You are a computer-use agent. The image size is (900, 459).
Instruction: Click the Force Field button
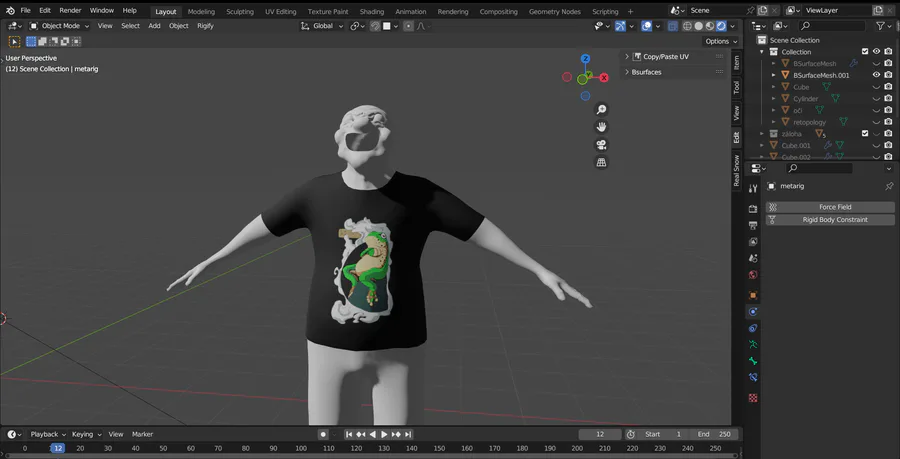point(830,207)
